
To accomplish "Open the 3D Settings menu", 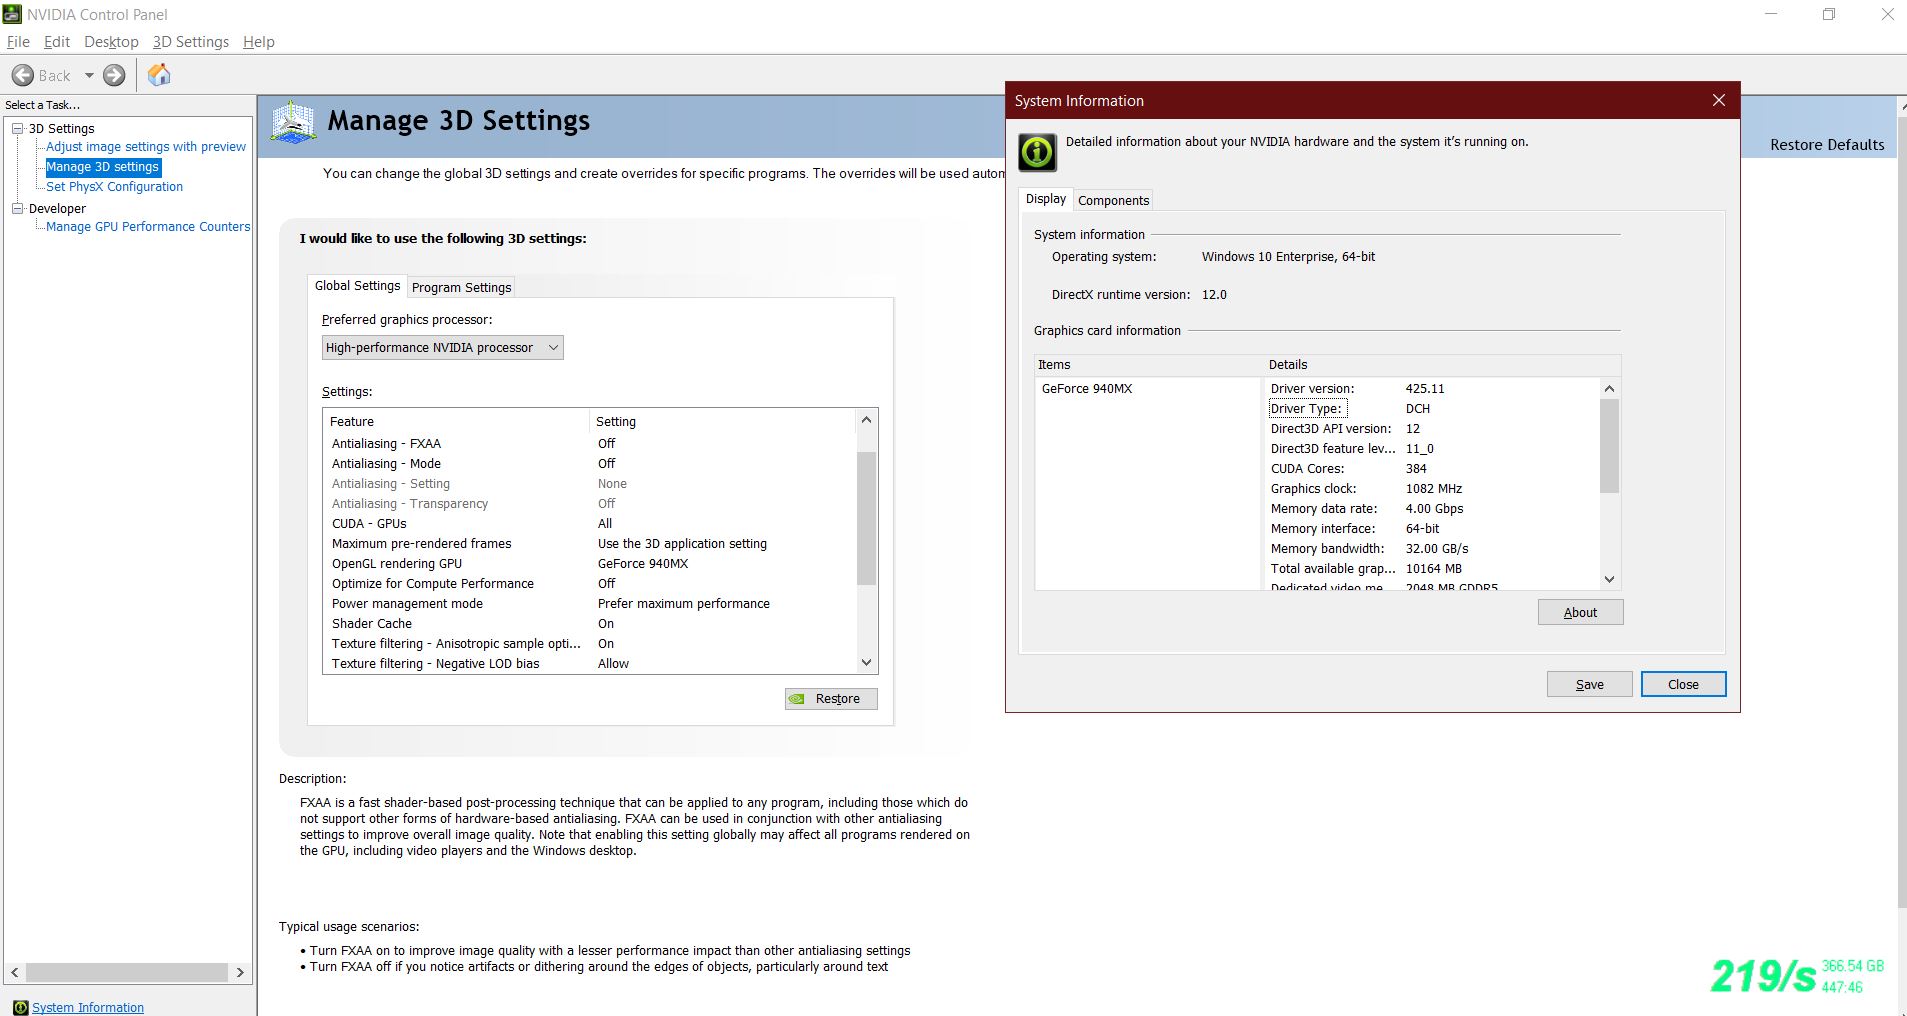I will [191, 41].
